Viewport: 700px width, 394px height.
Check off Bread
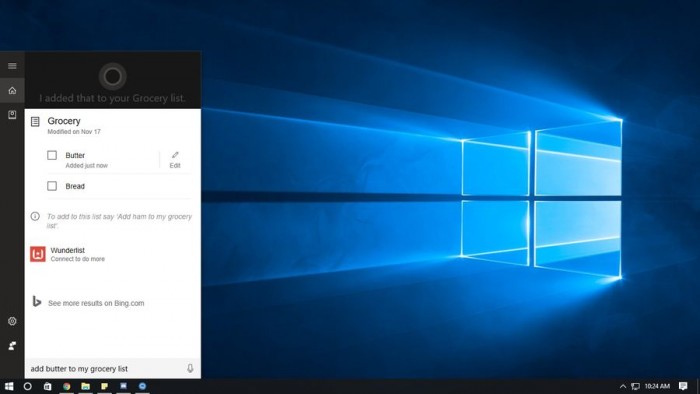(52, 186)
